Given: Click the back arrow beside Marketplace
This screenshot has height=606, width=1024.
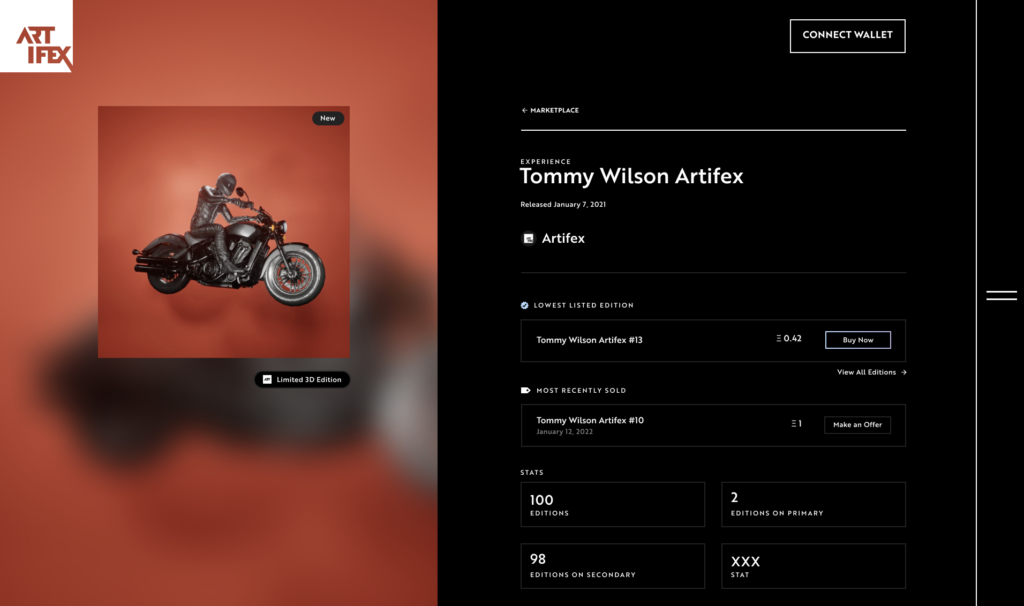Looking at the screenshot, I should coord(524,110).
